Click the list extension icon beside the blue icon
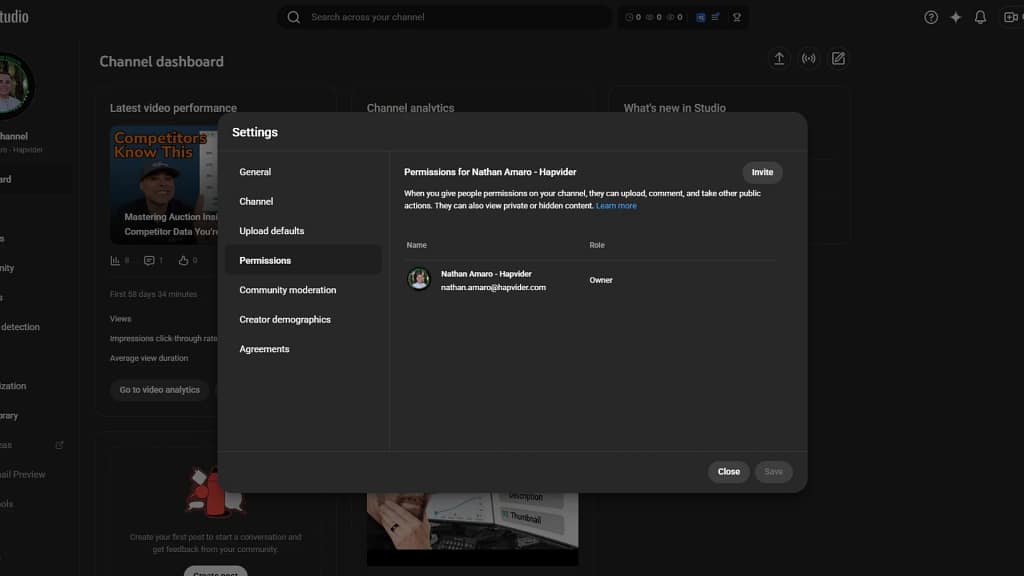 click(x=716, y=17)
